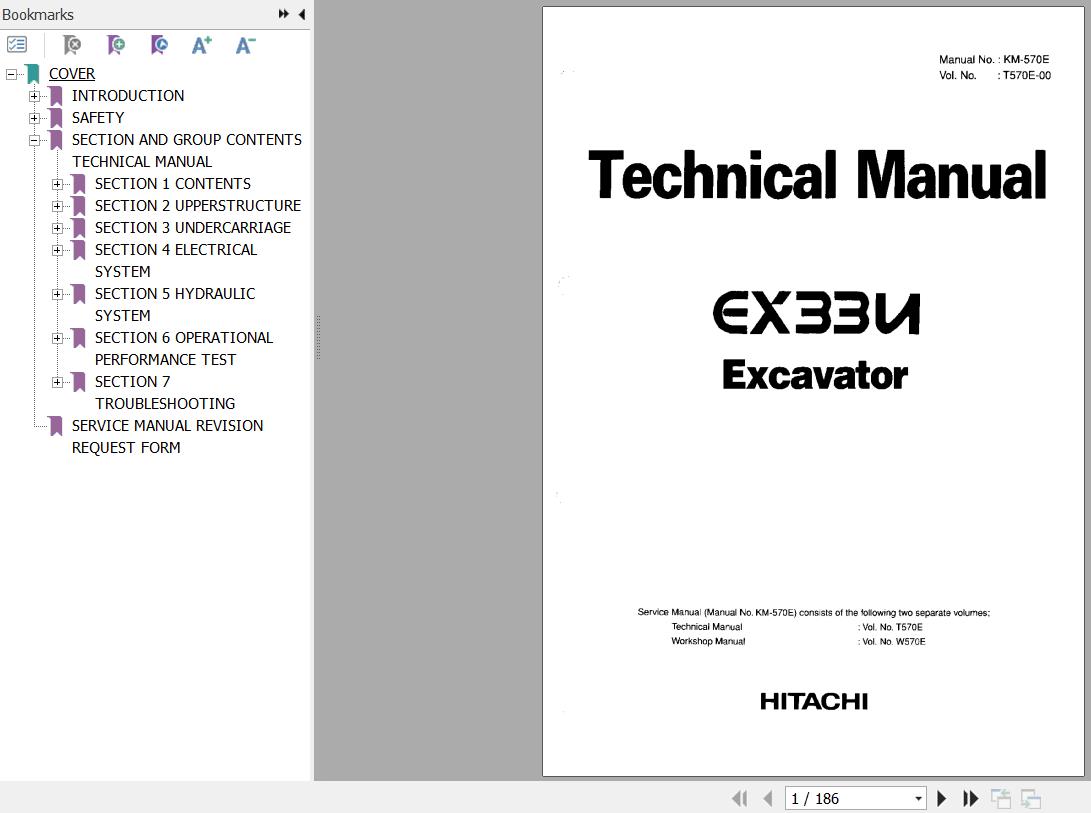Click the purple SAFETY bookmark icon

tap(56, 118)
